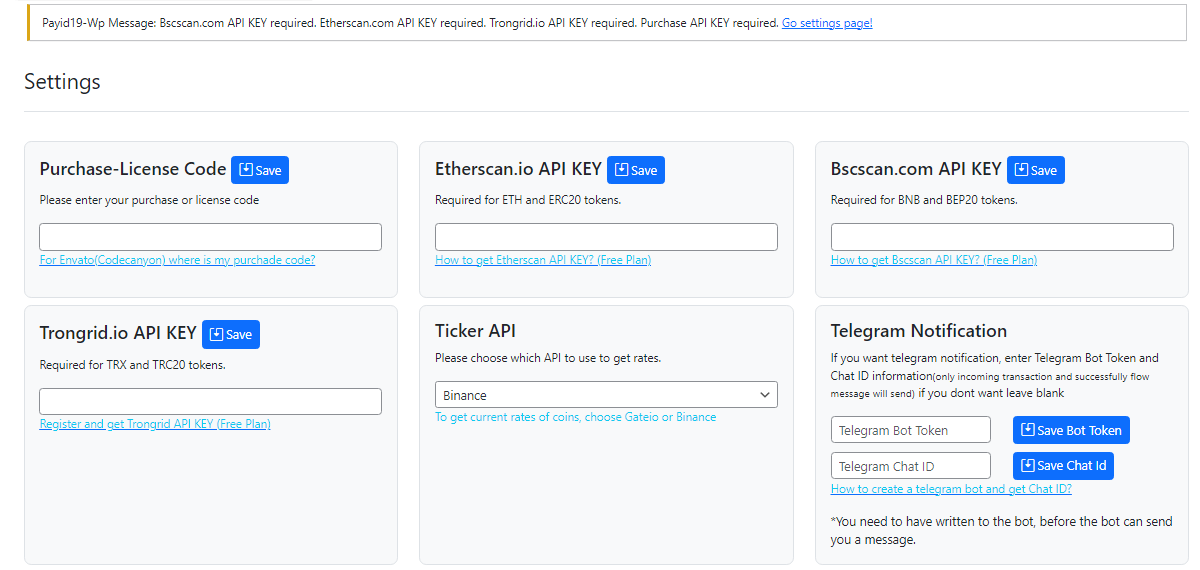
Task: Focus the Telegram Bot Token field
Action: pyautogui.click(x=911, y=430)
